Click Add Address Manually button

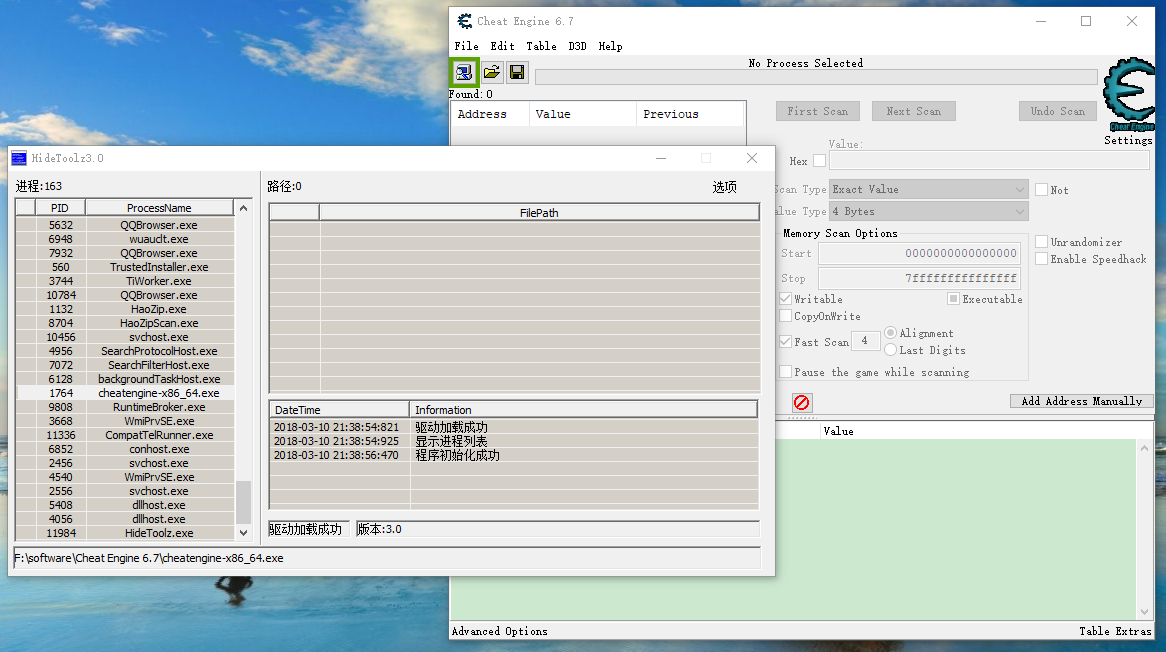pyautogui.click(x=1081, y=401)
